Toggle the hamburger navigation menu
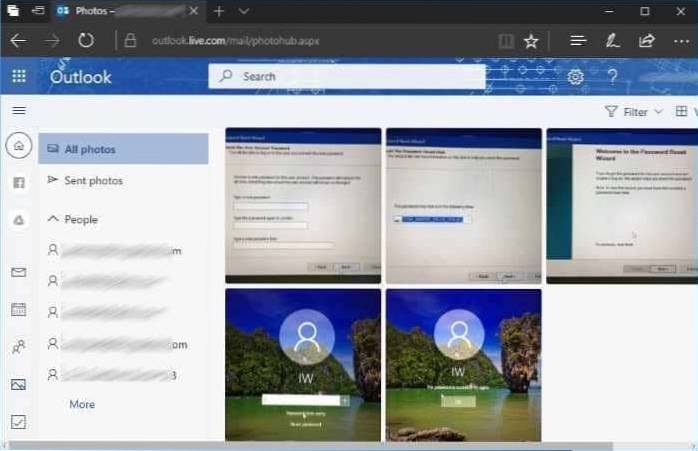 (19, 111)
